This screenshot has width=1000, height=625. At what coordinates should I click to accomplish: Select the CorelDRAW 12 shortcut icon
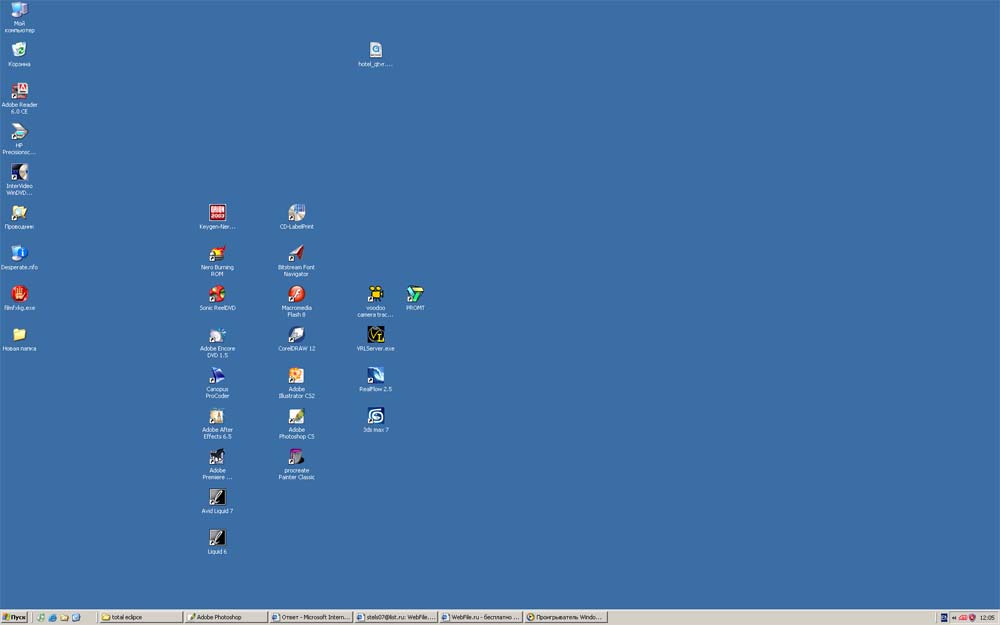click(x=296, y=335)
